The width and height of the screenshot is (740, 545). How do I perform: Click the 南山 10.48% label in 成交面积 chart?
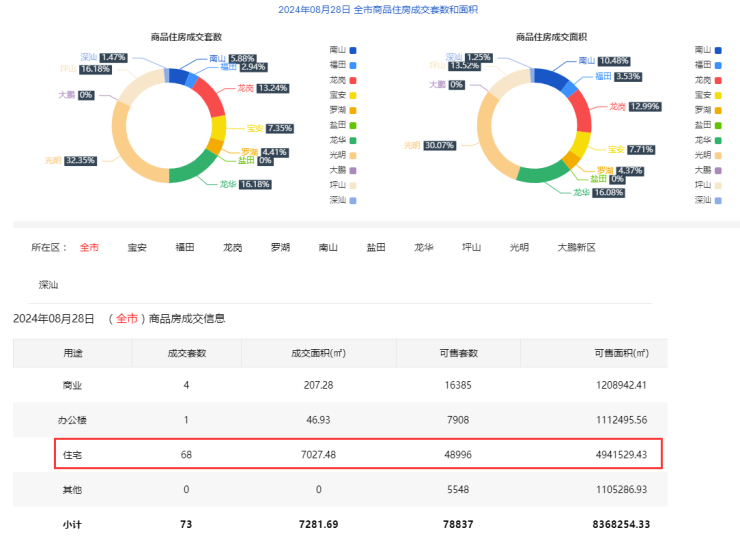coord(608,61)
